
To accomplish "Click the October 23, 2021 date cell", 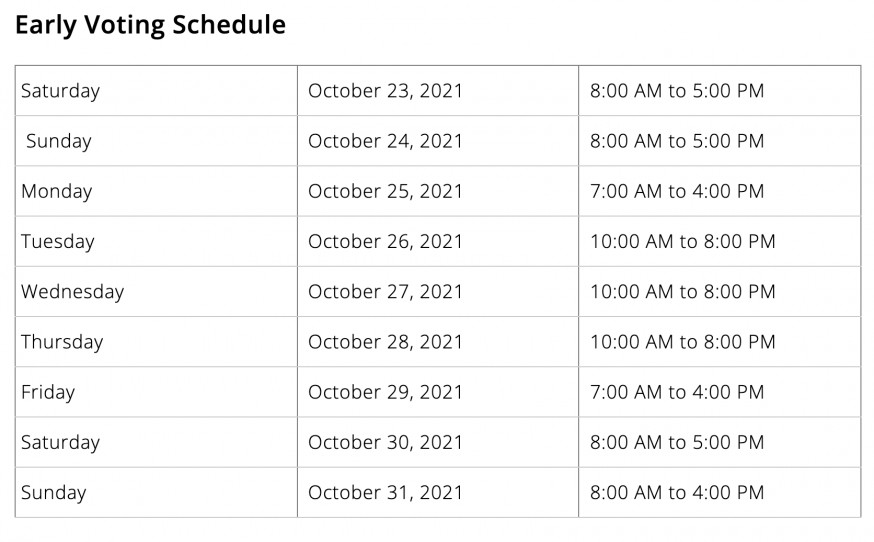I will 438,90.
